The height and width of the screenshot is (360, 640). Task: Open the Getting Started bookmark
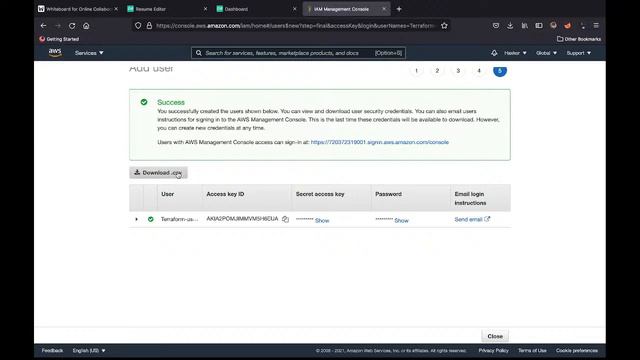click(59, 39)
